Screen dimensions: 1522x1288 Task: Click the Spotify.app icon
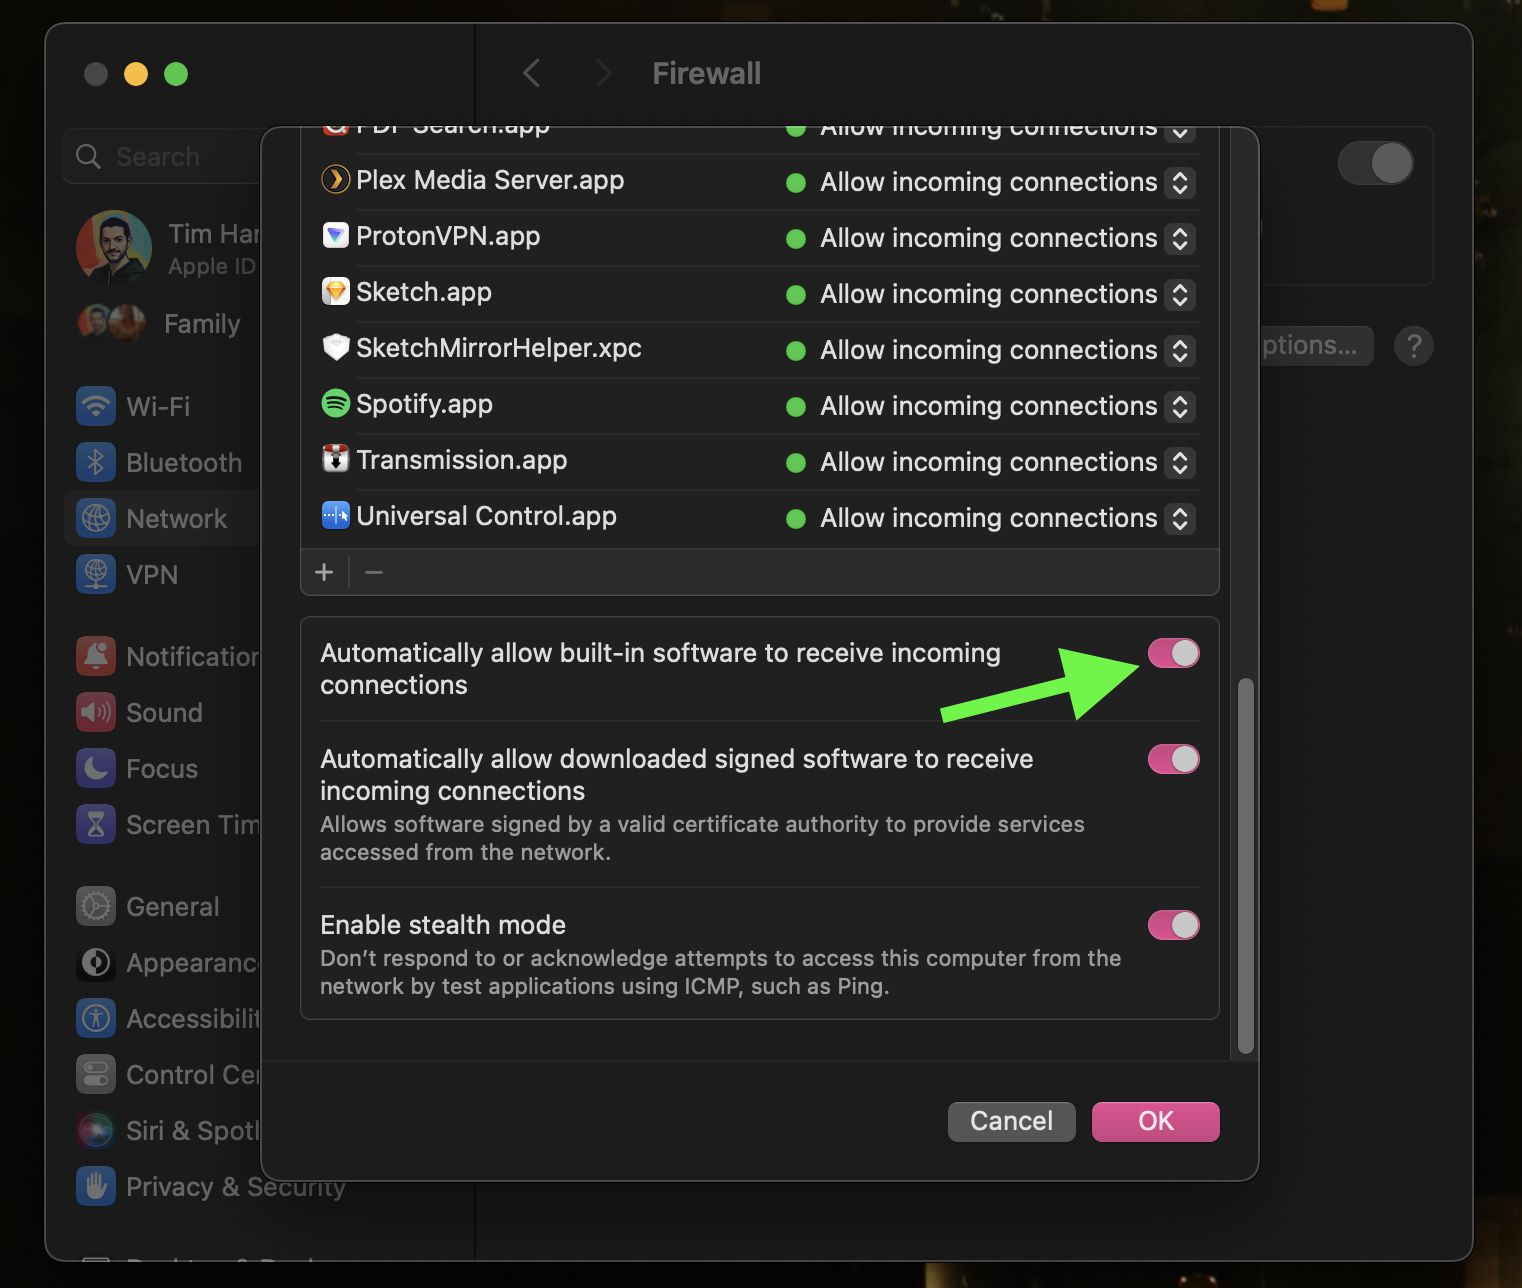(336, 404)
